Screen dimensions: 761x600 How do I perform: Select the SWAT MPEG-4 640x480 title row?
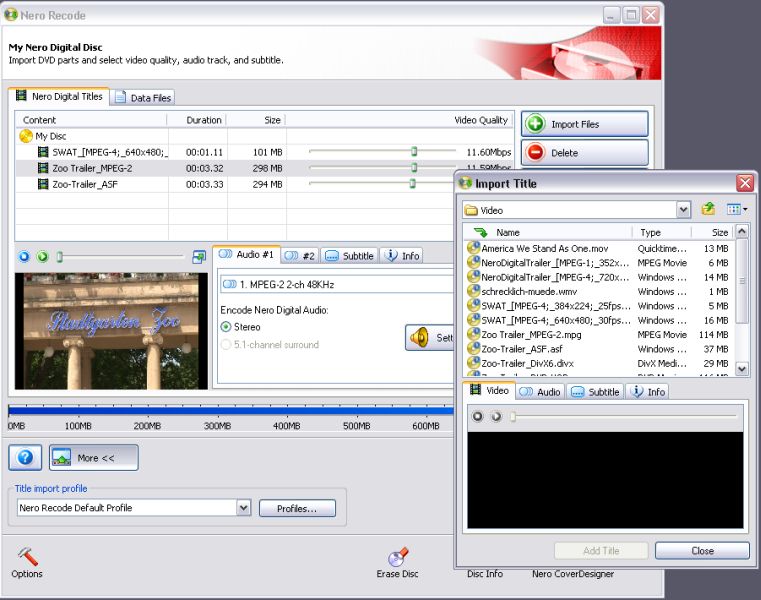(x=264, y=152)
